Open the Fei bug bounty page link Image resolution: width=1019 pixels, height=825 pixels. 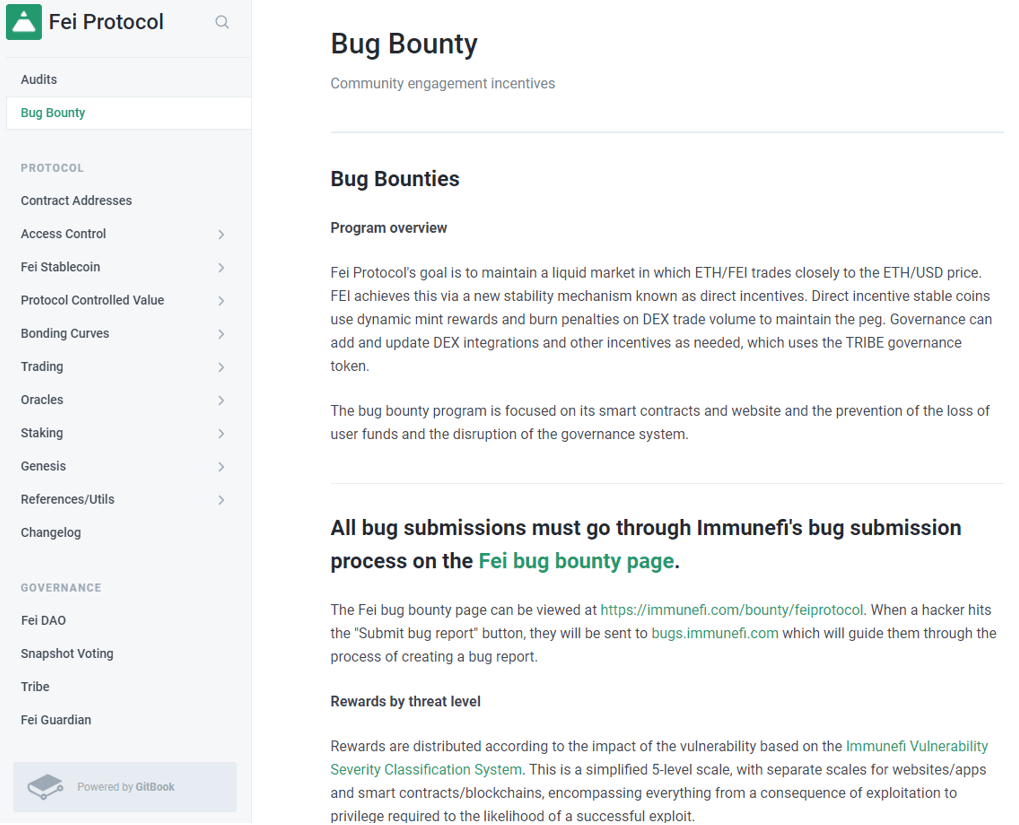coord(576,561)
